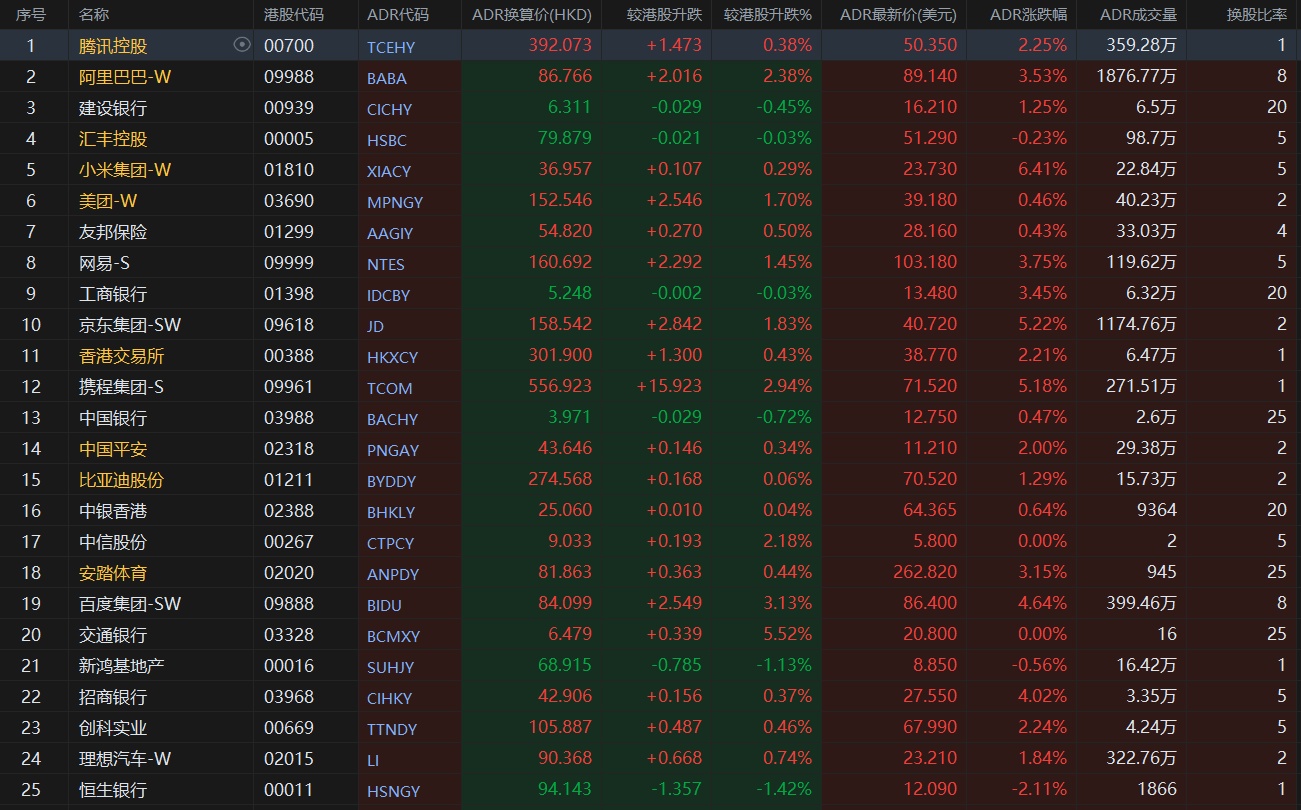
Task: Open 小米集团-W stock entry
Action: coord(125,170)
